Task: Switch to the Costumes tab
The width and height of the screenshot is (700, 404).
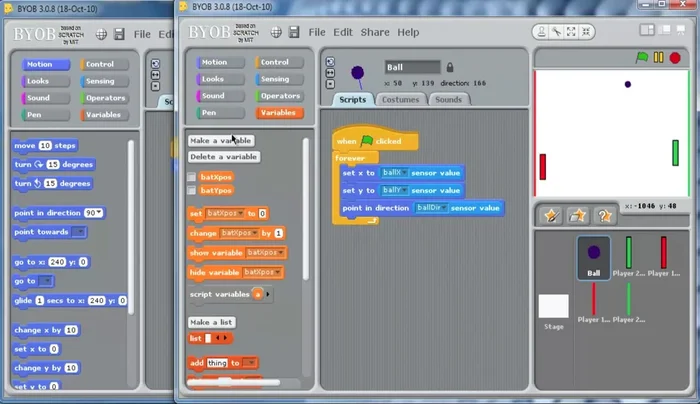Action: point(400,100)
